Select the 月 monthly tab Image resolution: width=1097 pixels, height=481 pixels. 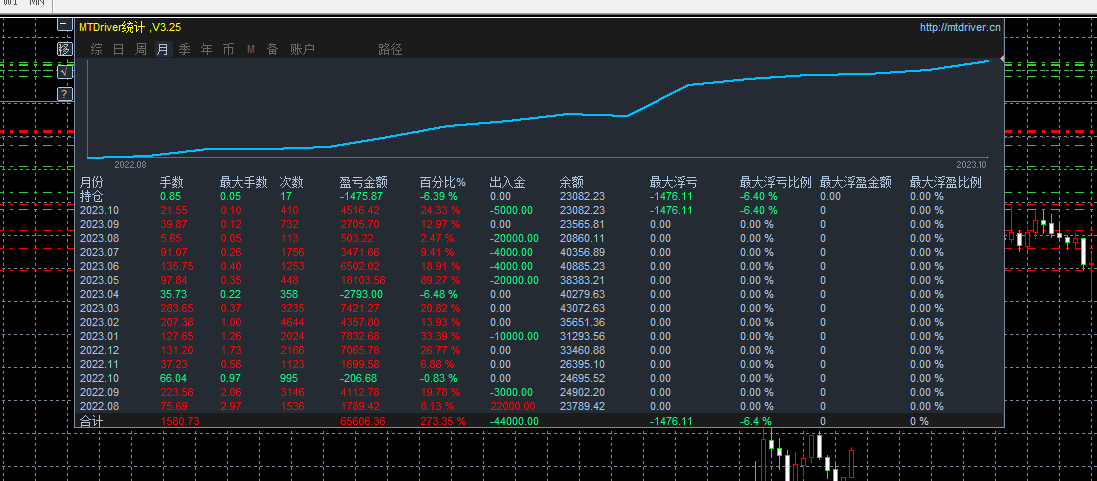162,49
